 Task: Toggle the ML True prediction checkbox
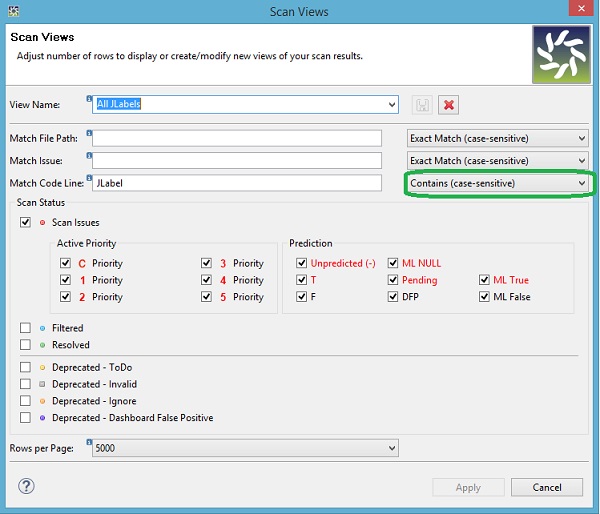click(486, 280)
